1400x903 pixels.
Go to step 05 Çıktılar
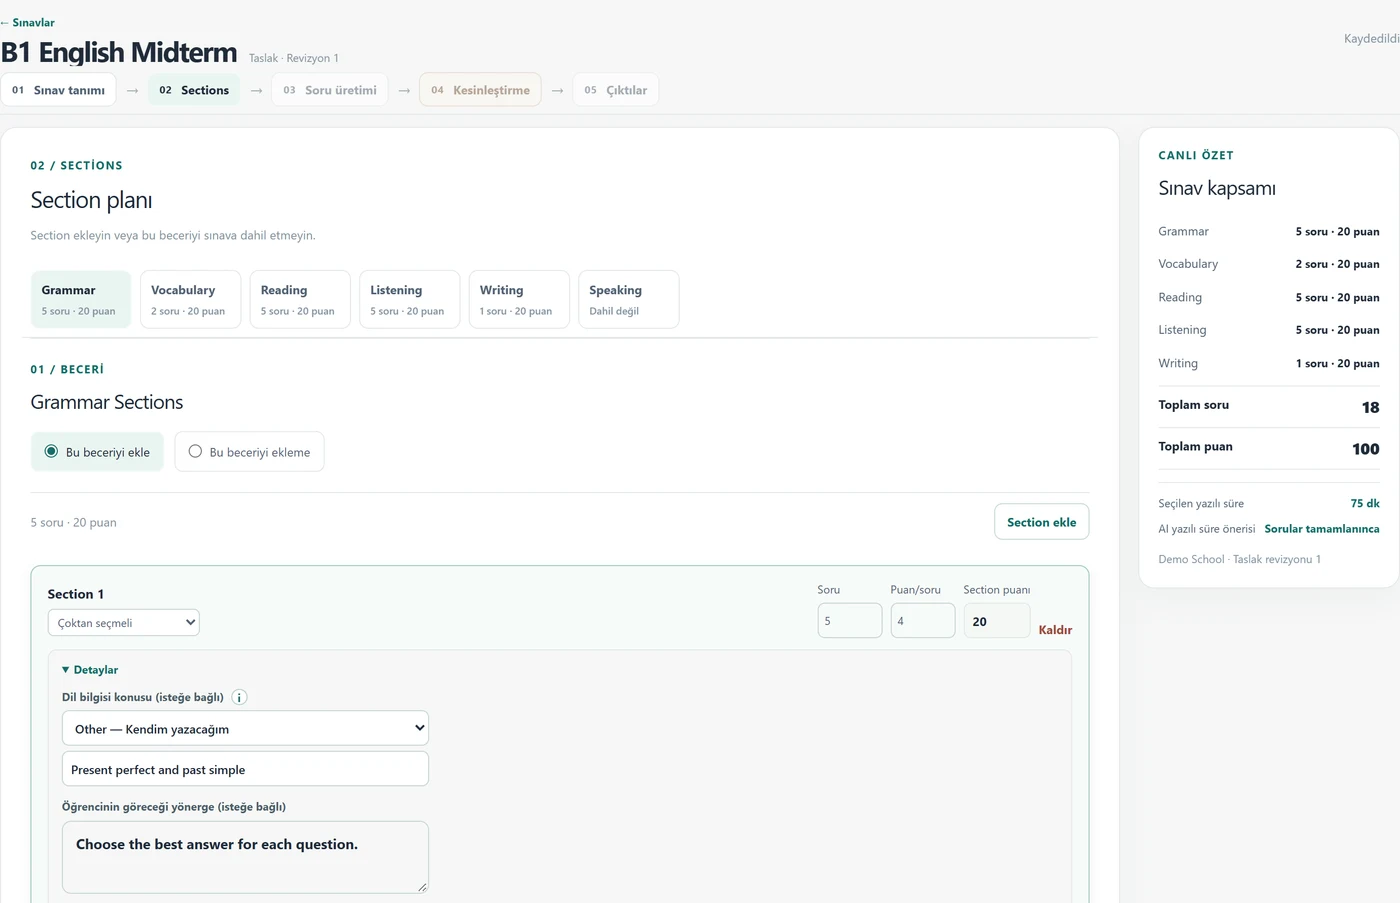point(615,90)
